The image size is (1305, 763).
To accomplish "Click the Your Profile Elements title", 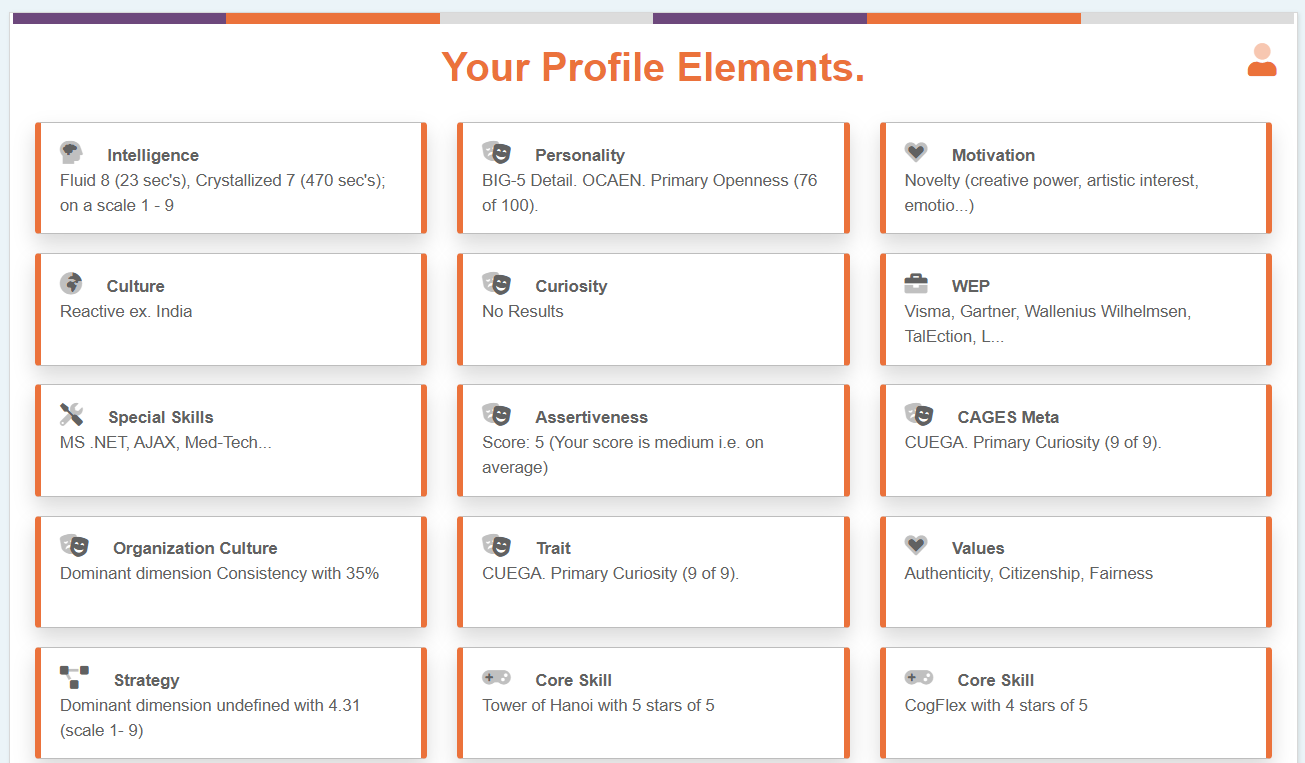I will [653, 68].
